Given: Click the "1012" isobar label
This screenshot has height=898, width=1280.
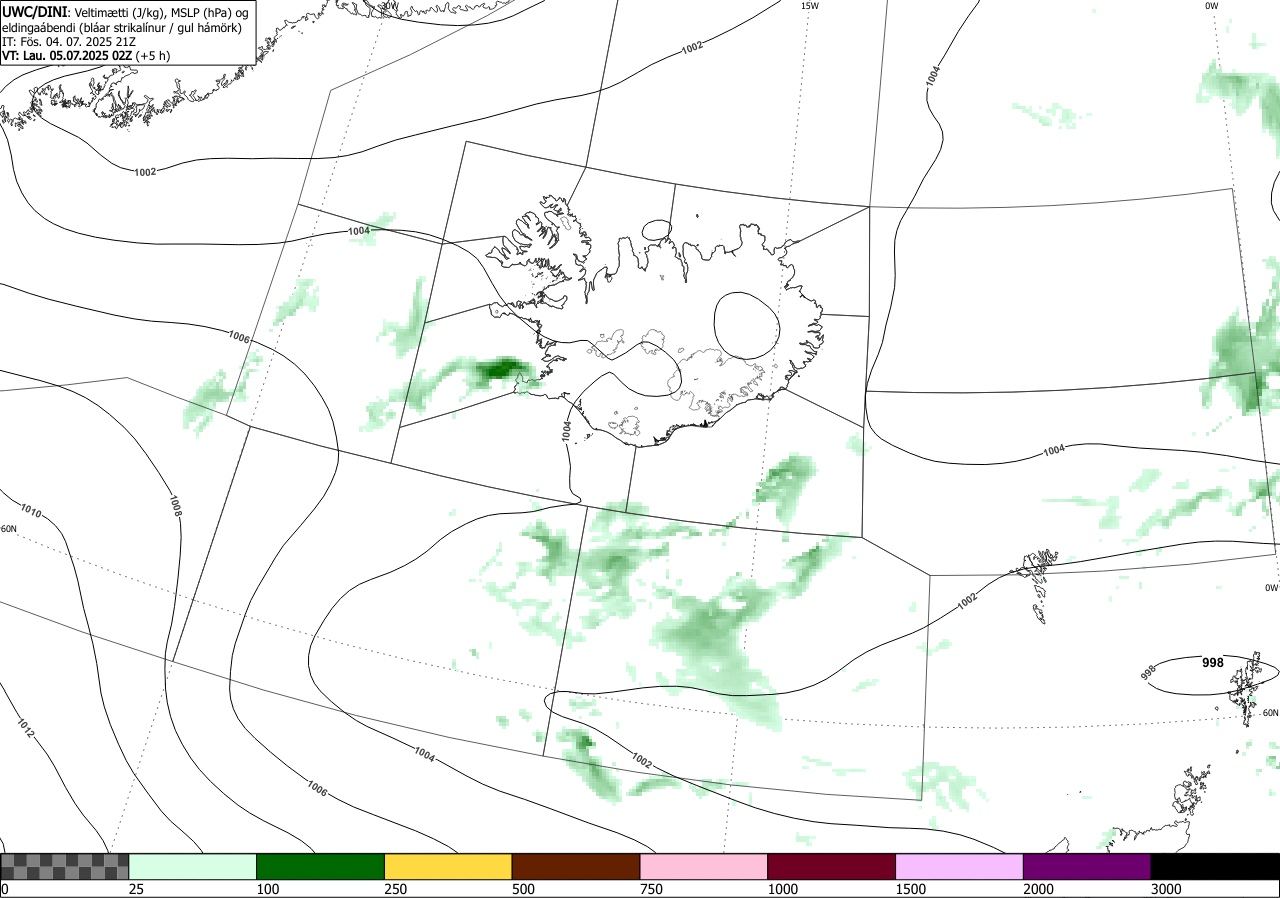Looking at the screenshot, I should 25,728.
